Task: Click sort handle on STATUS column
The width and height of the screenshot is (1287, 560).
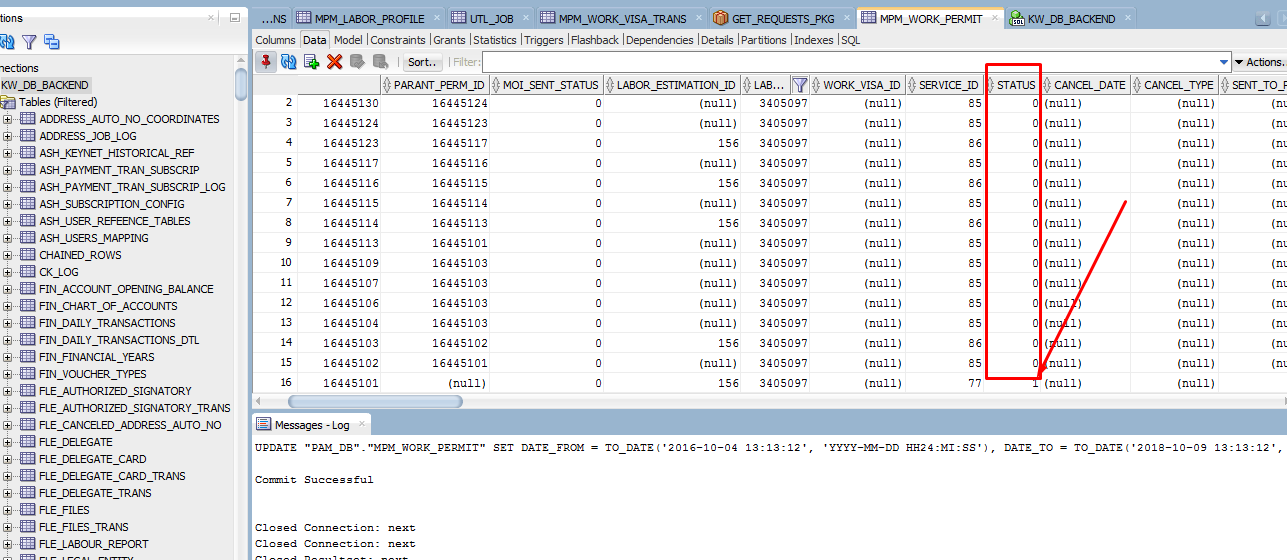Action: [x=990, y=85]
